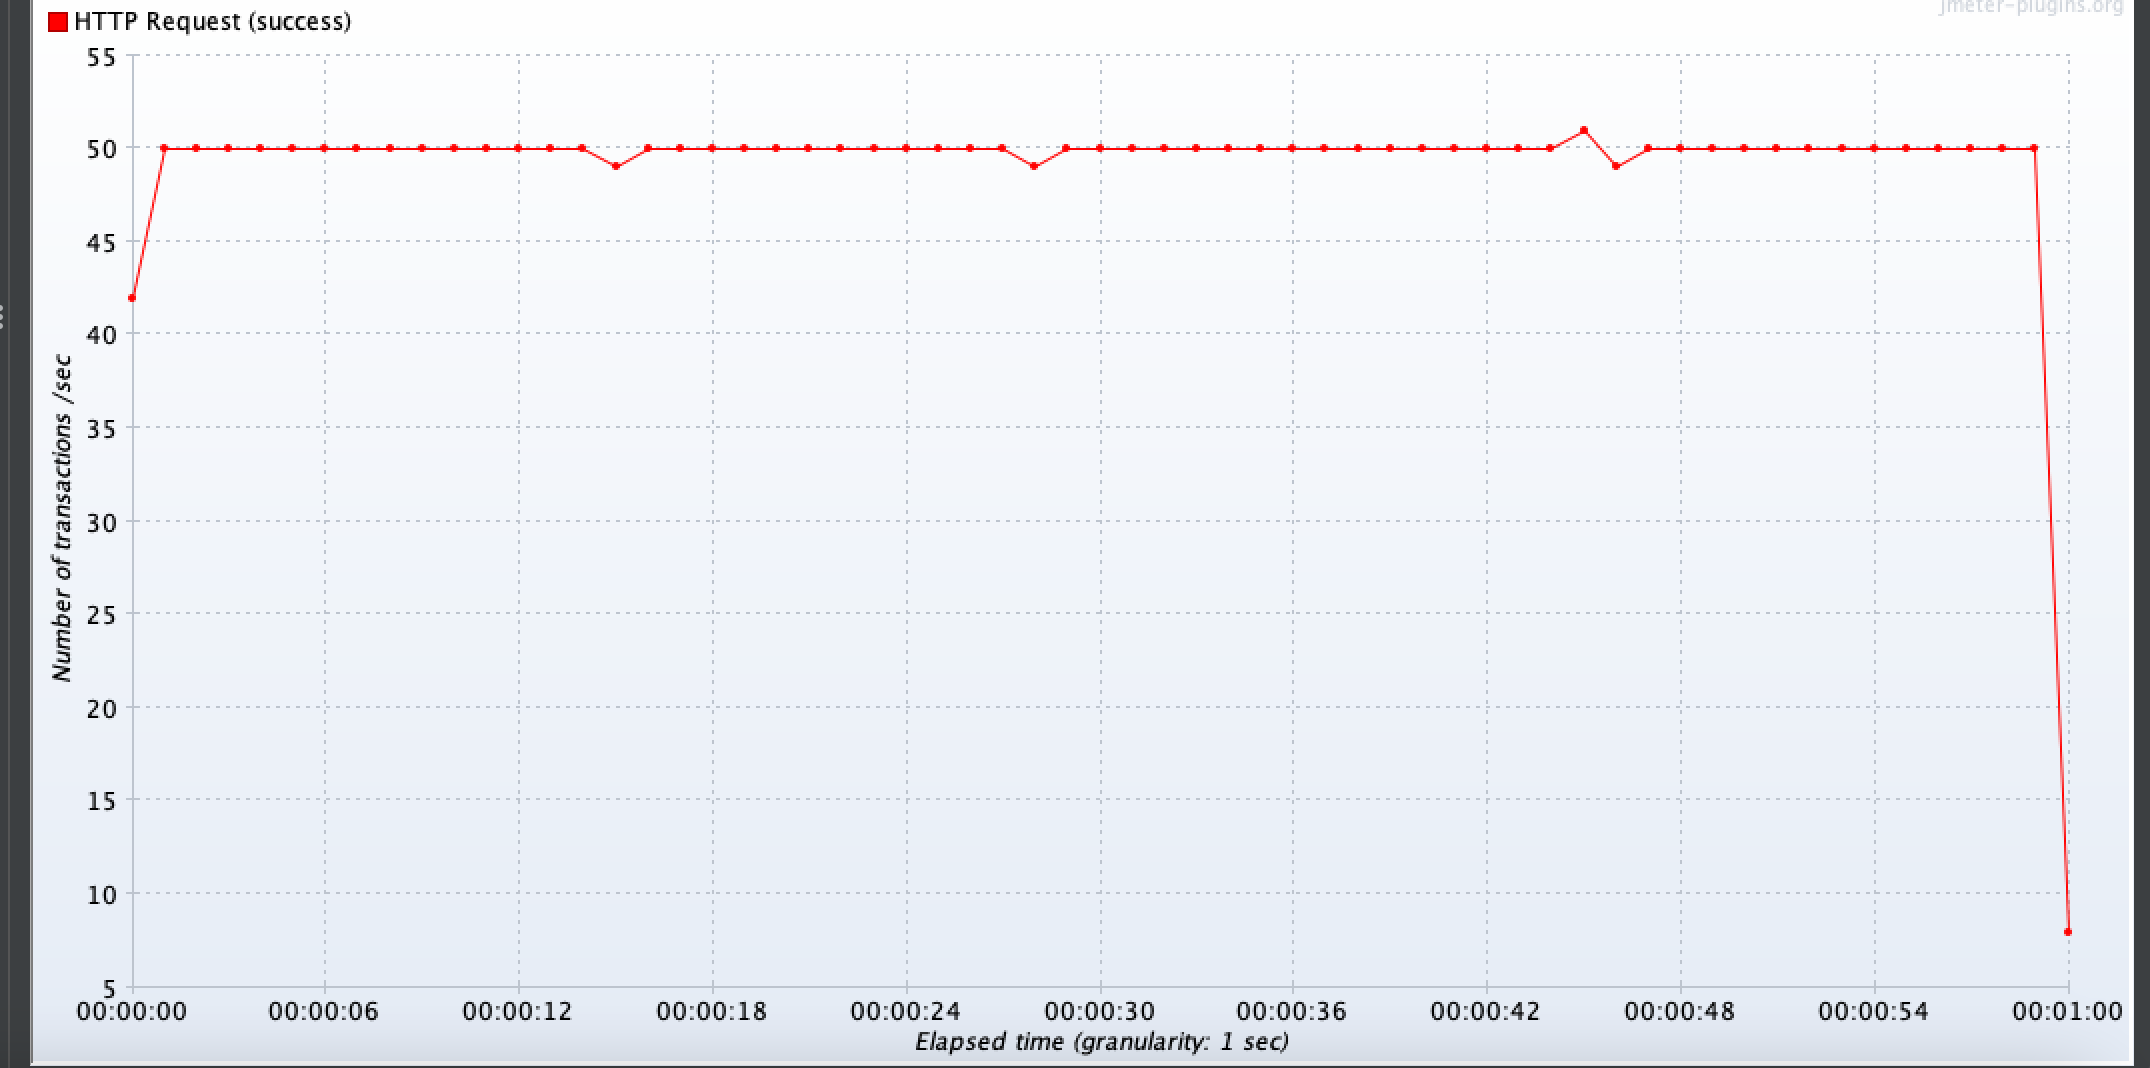The height and width of the screenshot is (1068, 2150).
Task: Click the x-axis label "00:00:12"
Action: click(x=518, y=1011)
